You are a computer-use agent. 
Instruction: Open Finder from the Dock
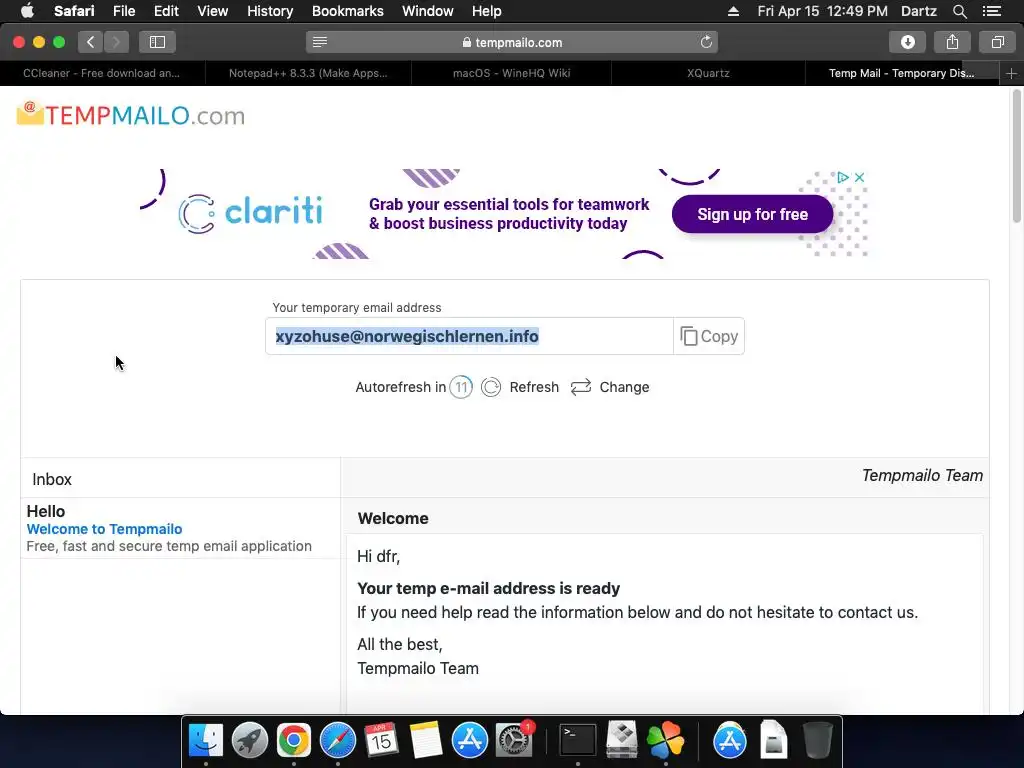pyautogui.click(x=206, y=741)
